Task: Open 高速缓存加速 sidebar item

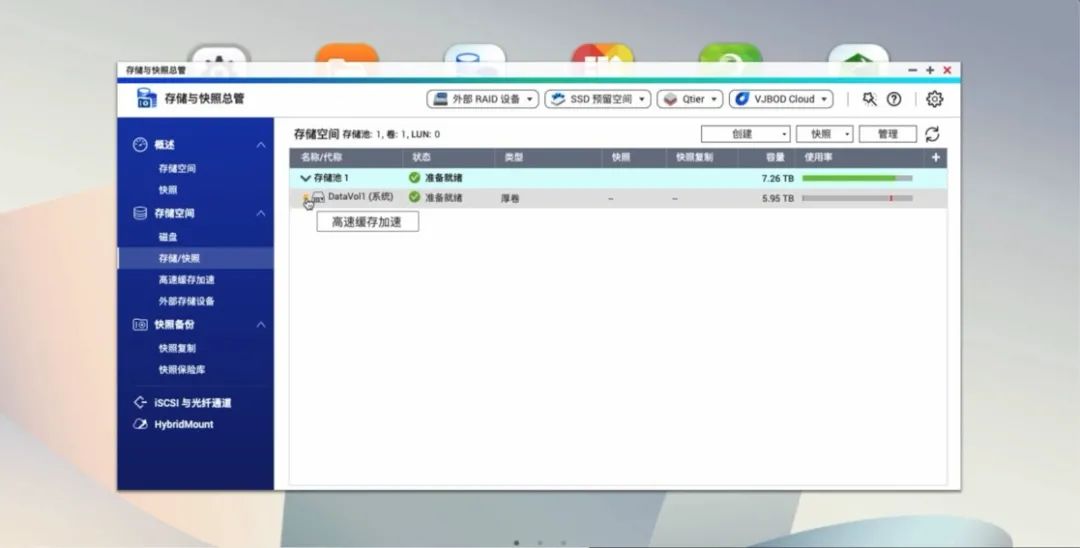Action: pos(187,280)
